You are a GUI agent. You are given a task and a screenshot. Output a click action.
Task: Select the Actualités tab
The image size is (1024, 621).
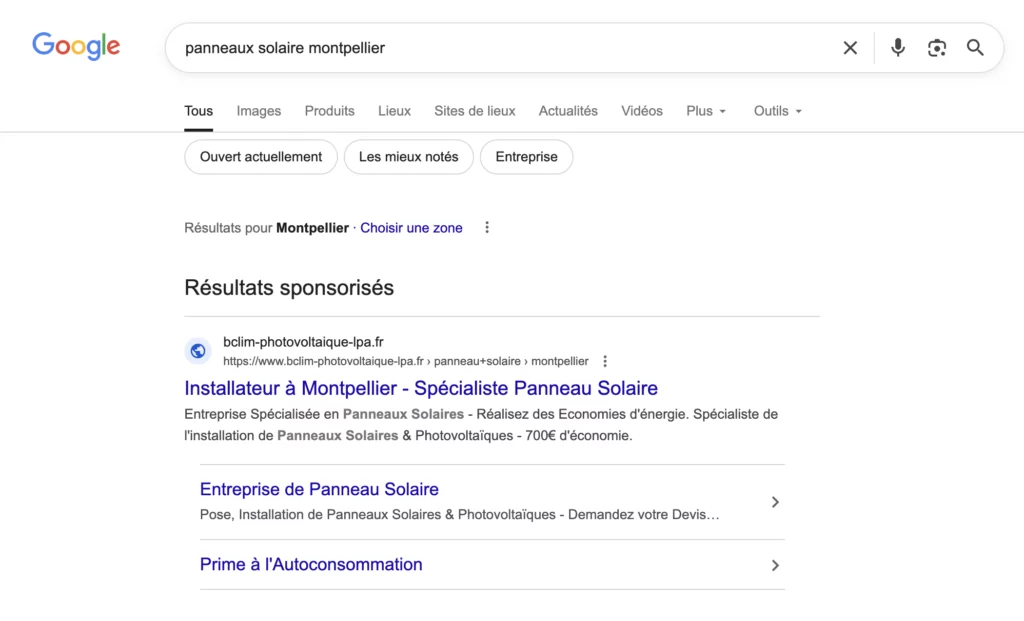point(568,111)
